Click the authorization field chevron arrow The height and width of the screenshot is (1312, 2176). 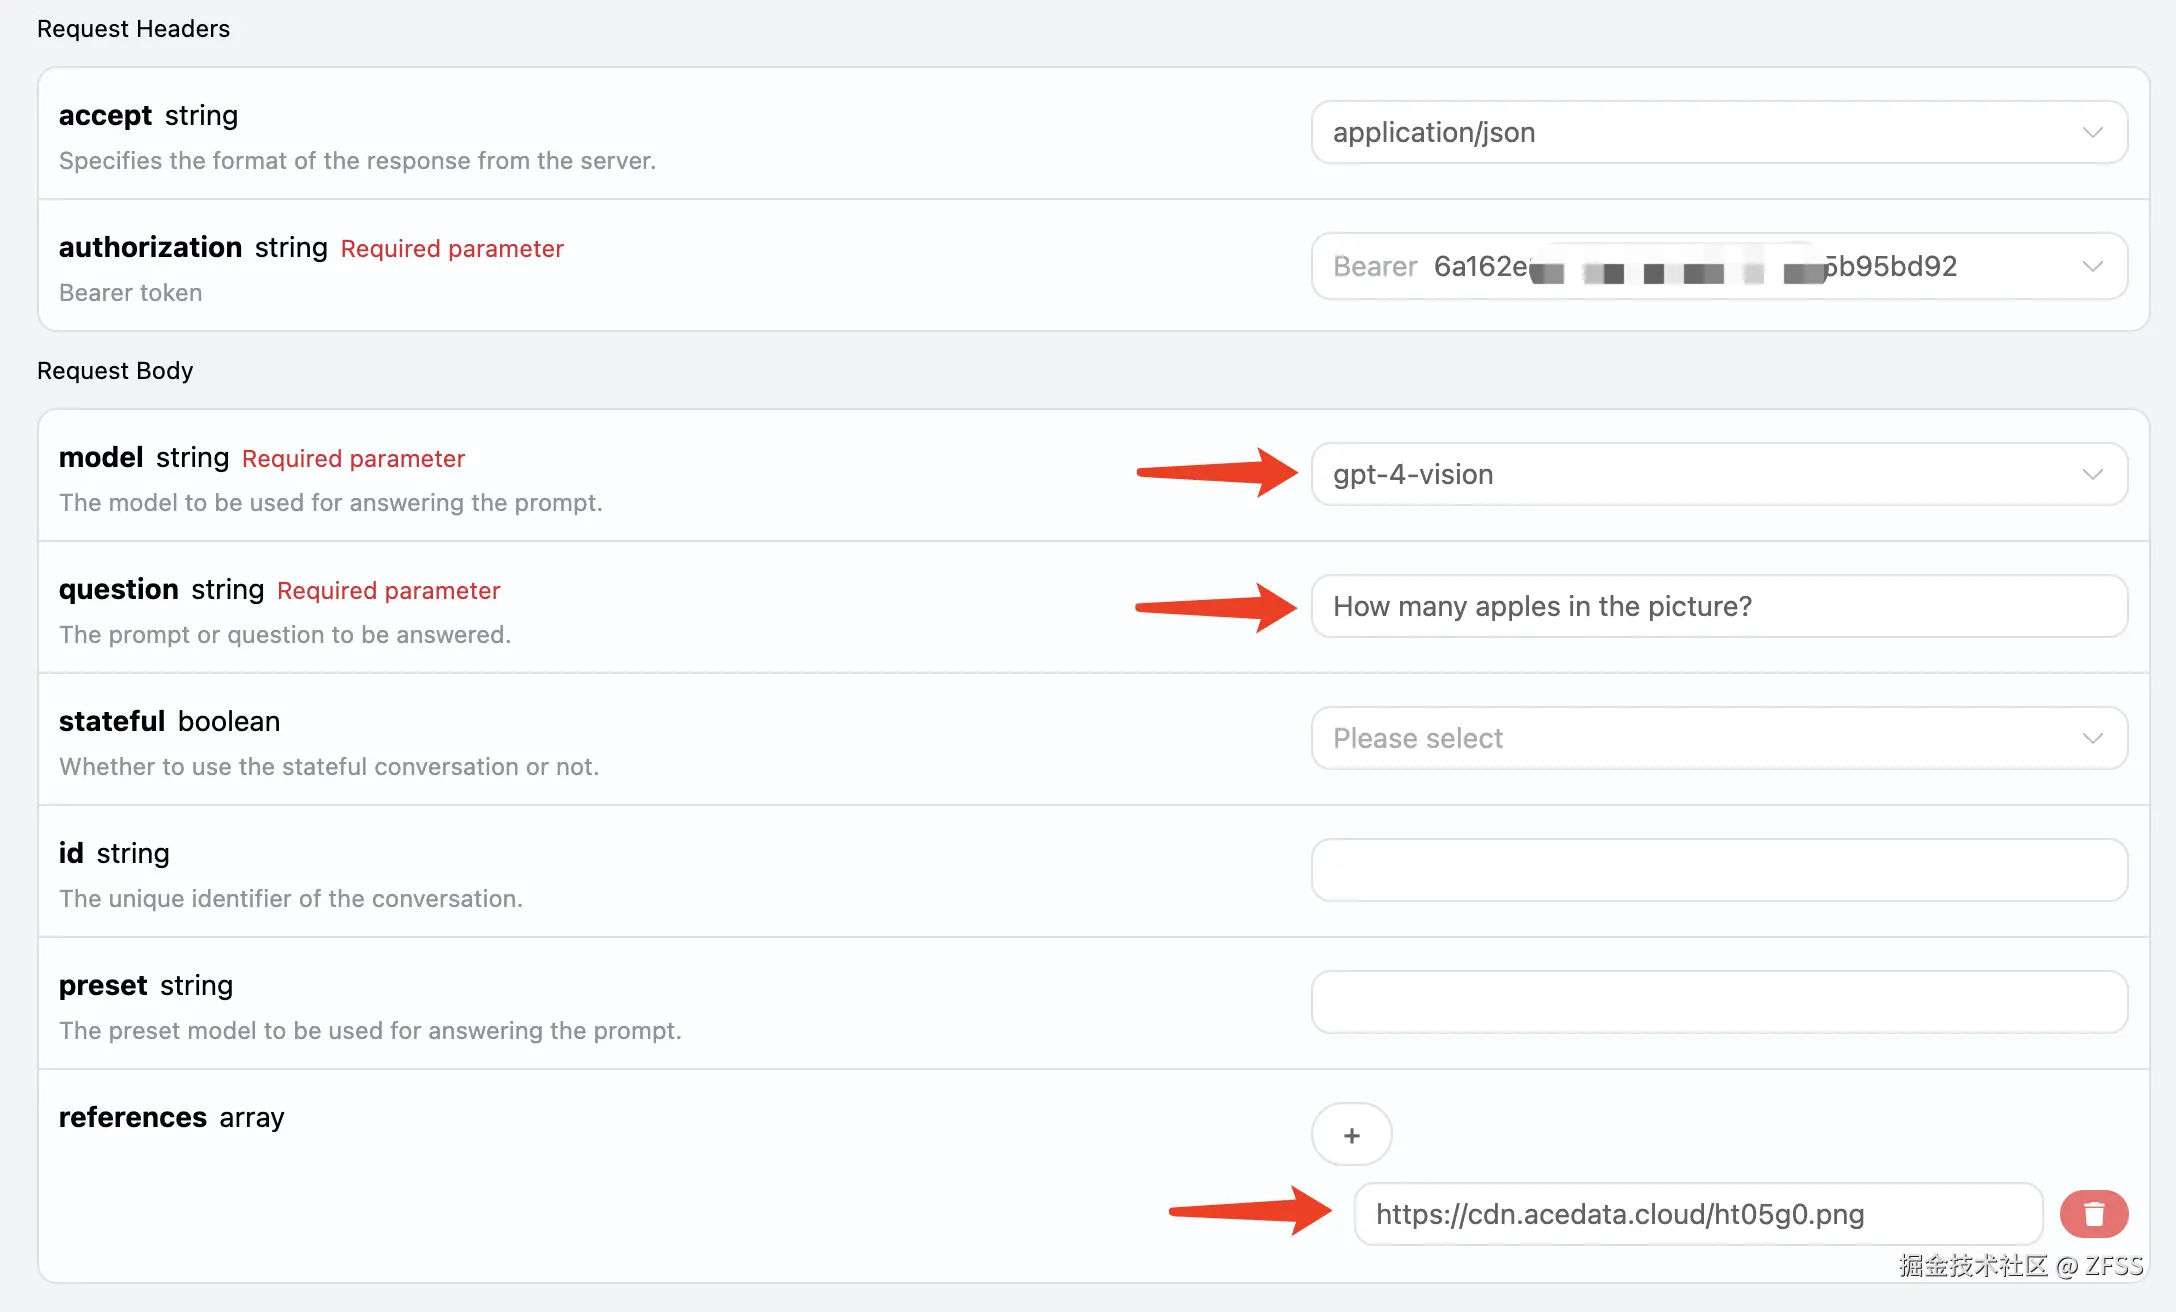click(x=2092, y=266)
